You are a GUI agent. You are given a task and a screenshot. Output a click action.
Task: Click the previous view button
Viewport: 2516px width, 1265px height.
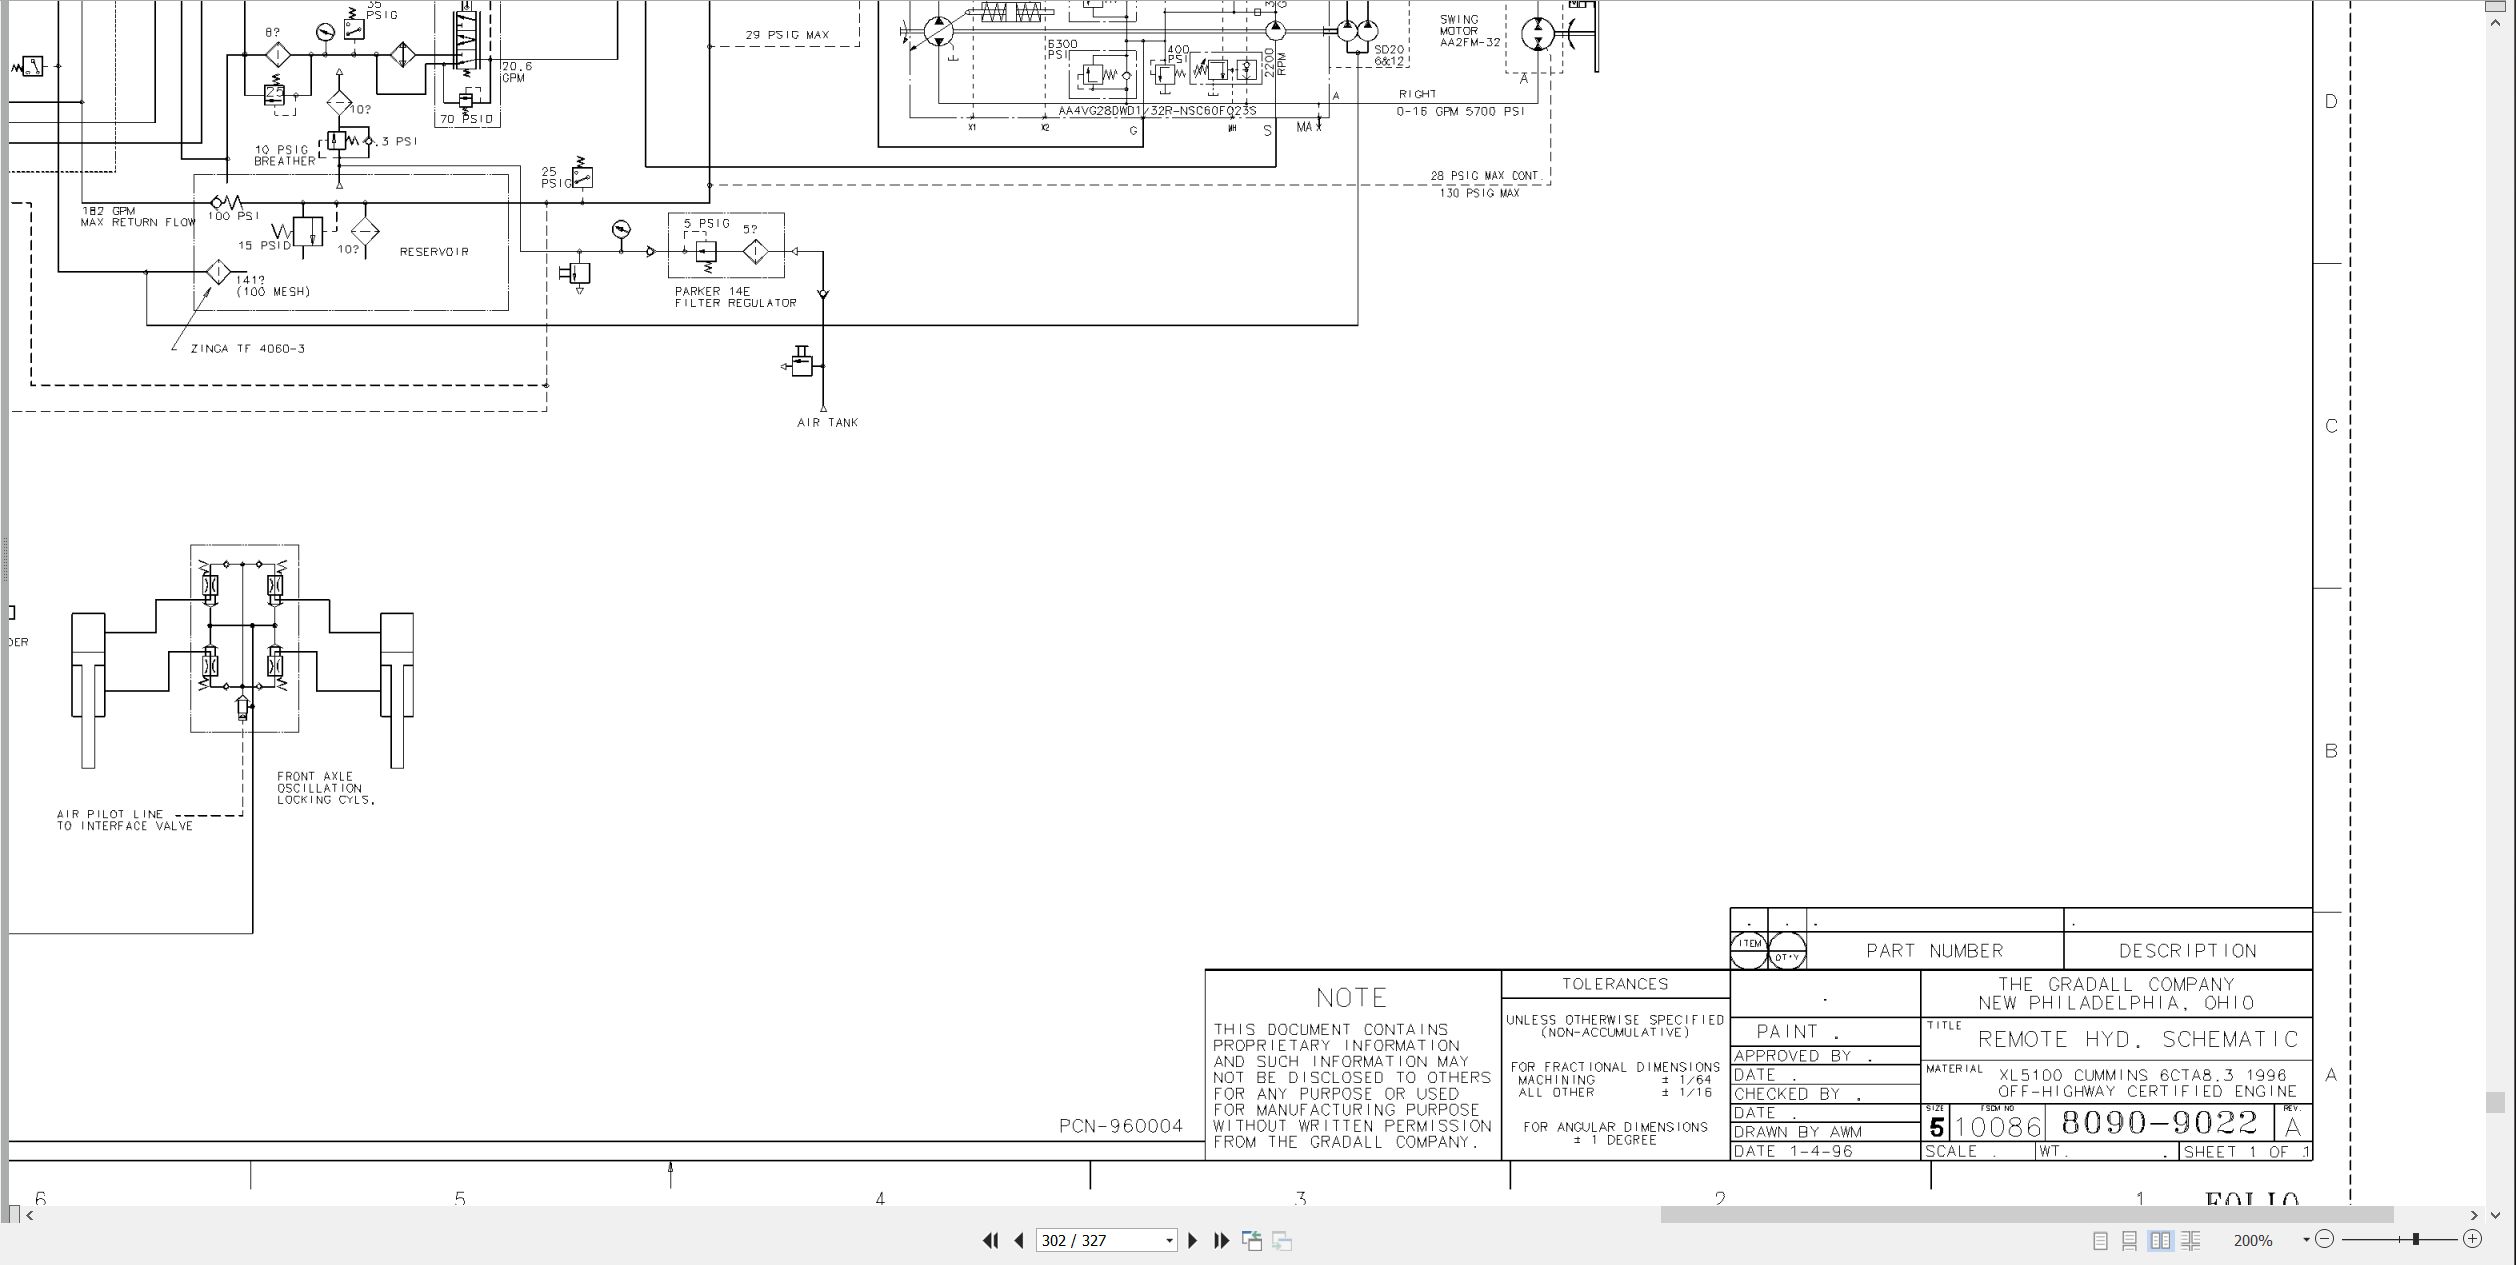[1252, 1240]
